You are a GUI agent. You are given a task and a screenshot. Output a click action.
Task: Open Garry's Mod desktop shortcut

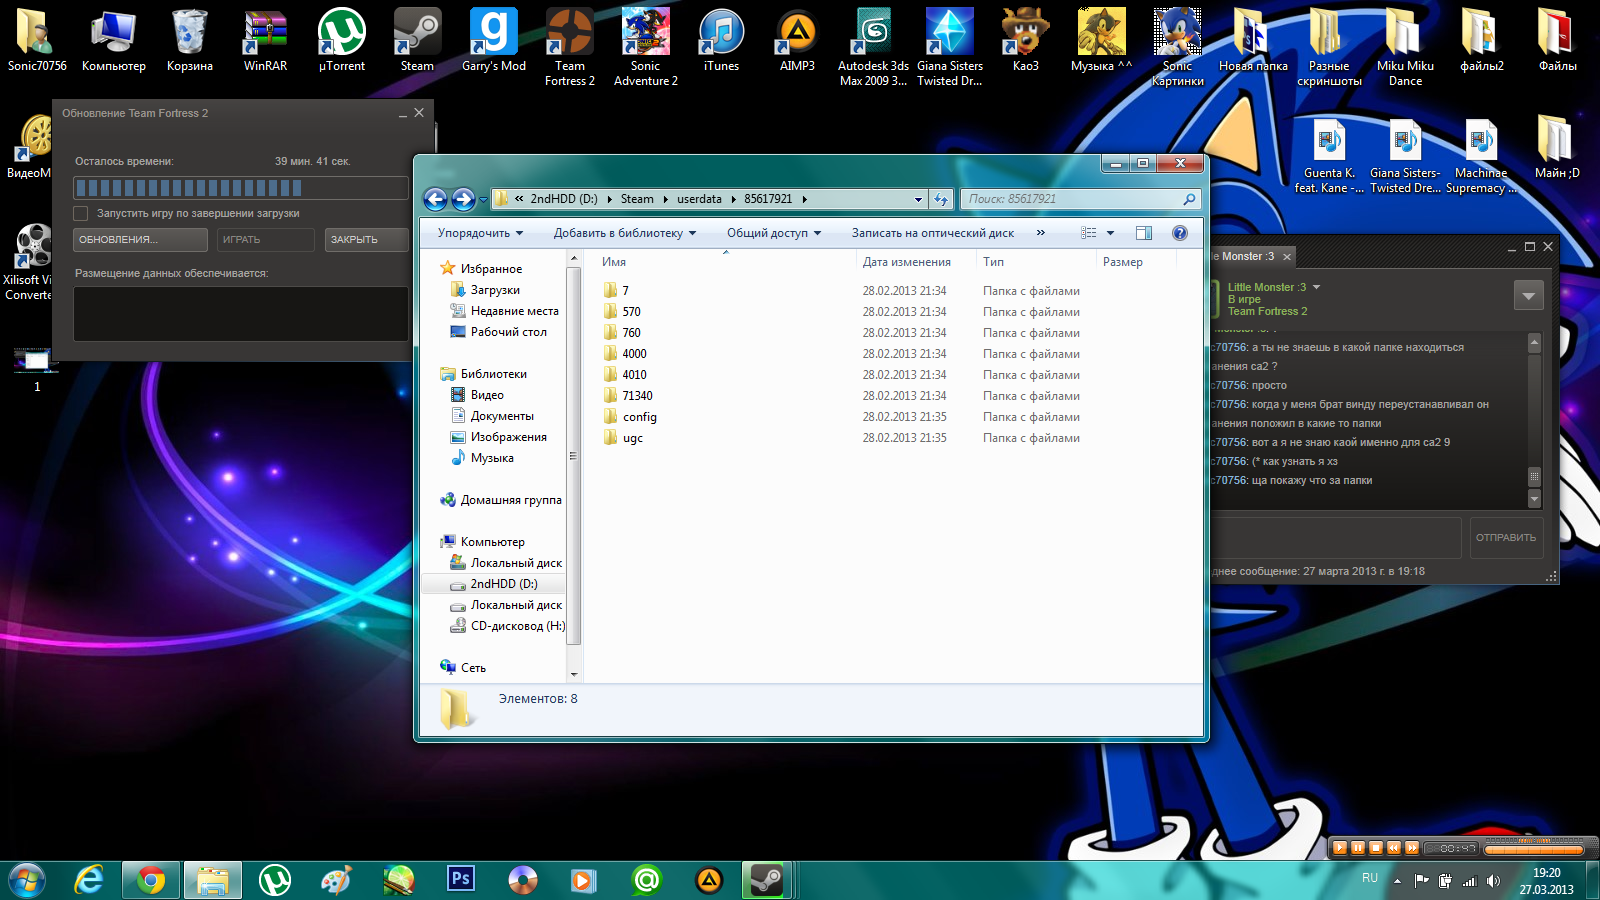tap(493, 41)
